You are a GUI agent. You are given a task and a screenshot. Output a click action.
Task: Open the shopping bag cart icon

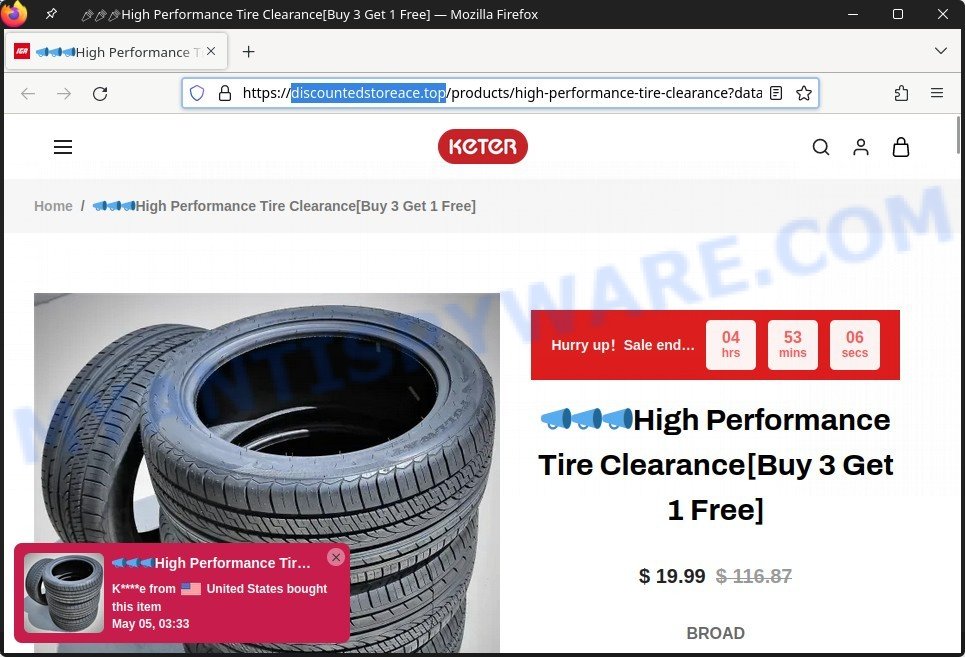(x=901, y=147)
